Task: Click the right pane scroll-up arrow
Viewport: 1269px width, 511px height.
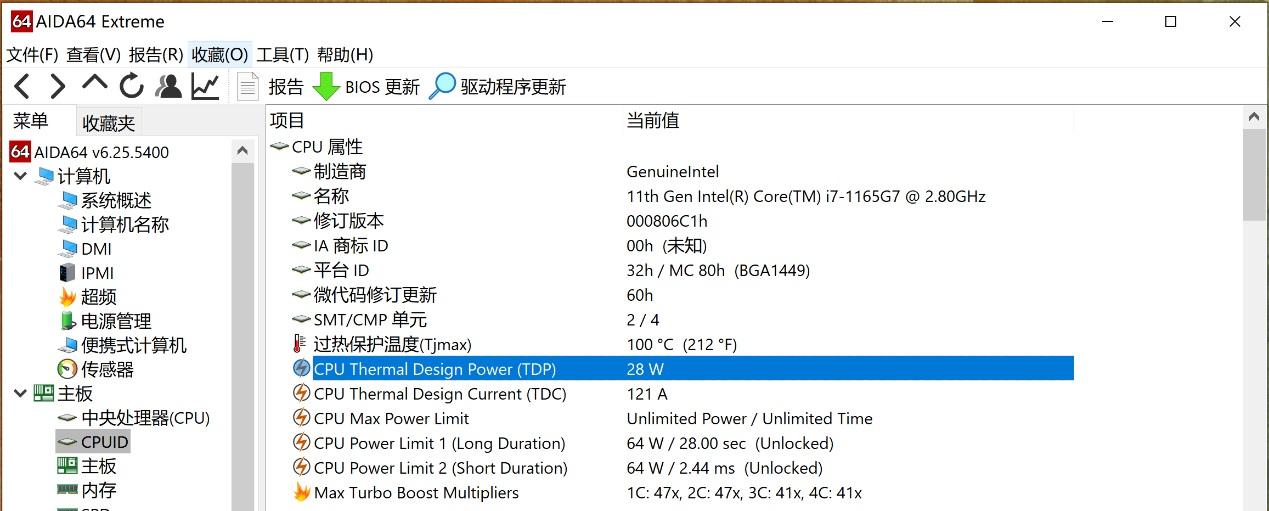Action: tap(1254, 118)
